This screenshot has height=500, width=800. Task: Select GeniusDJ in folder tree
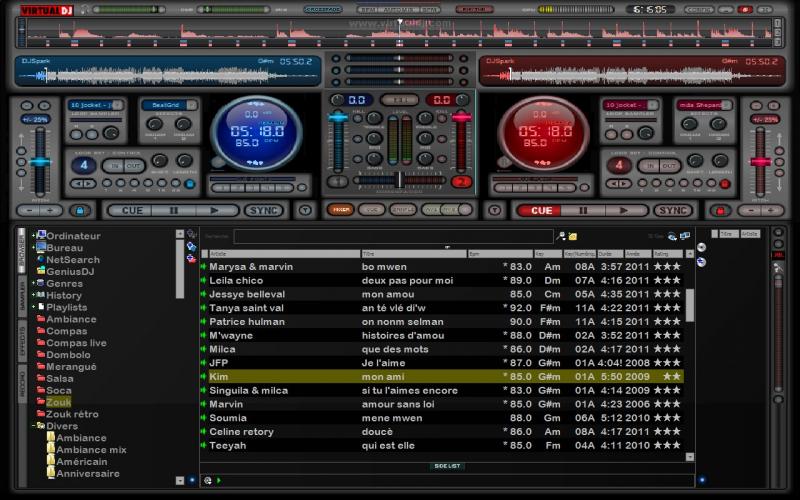pyautogui.click(x=70, y=271)
